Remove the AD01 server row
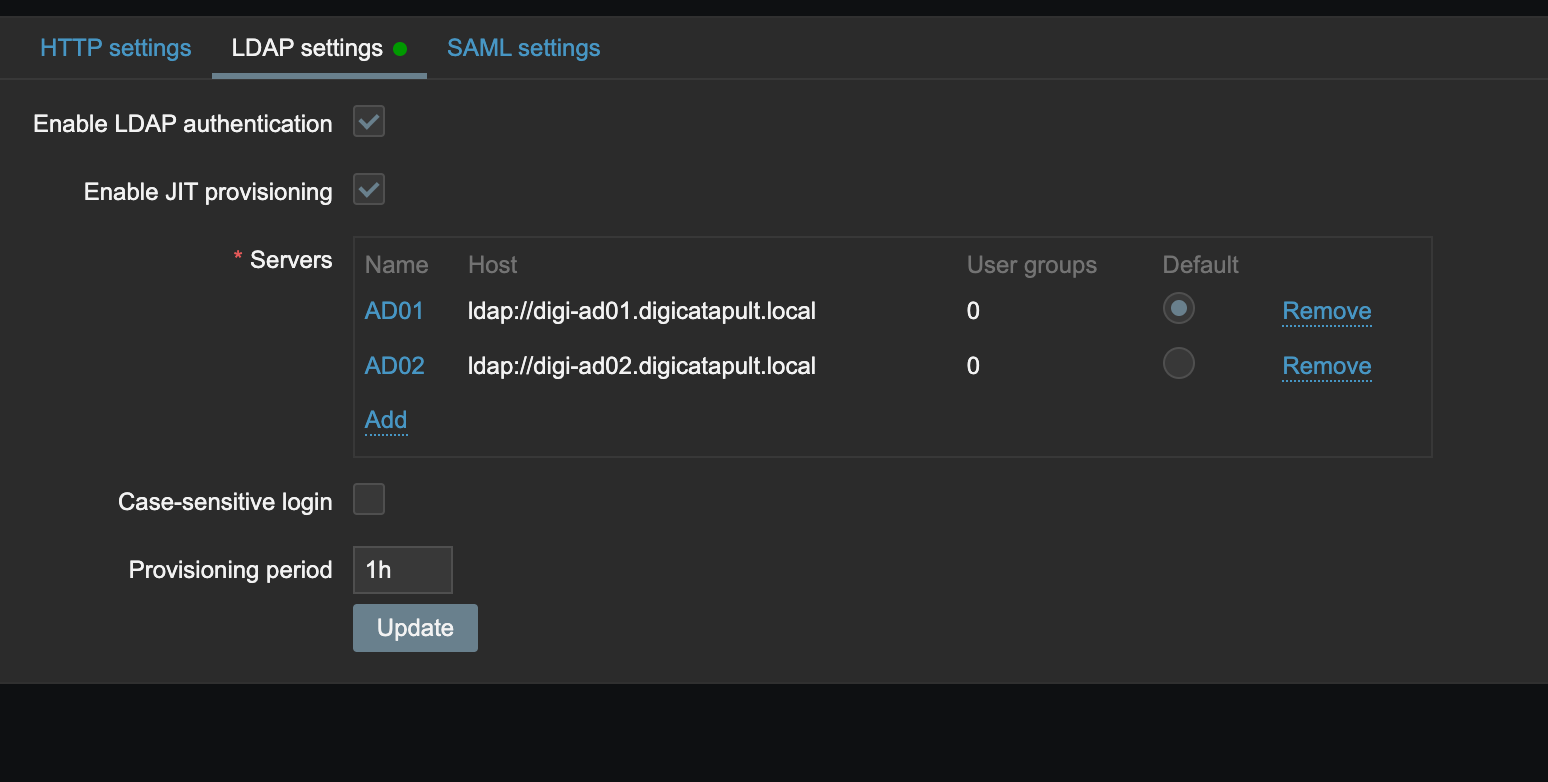1548x782 pixels. point(1326,311)
